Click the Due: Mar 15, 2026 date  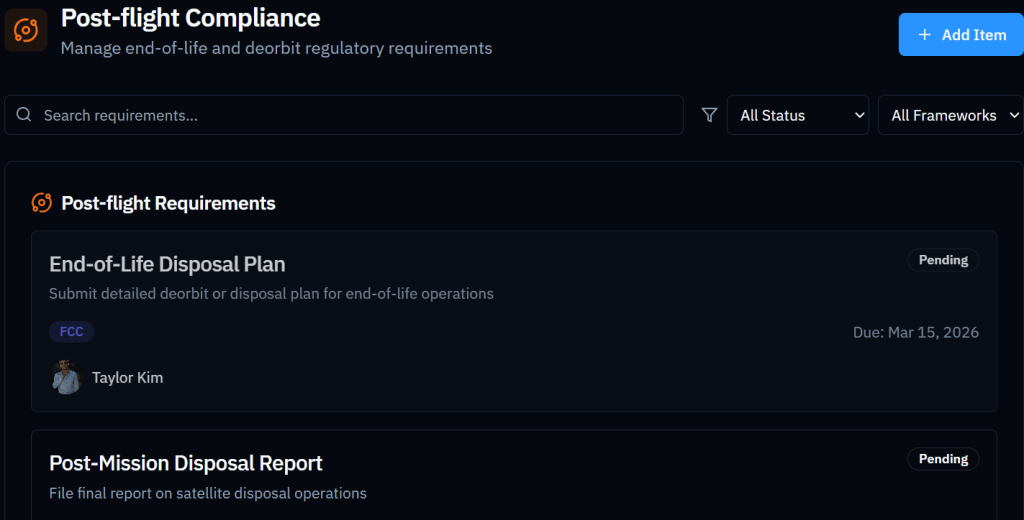(916, 332)
